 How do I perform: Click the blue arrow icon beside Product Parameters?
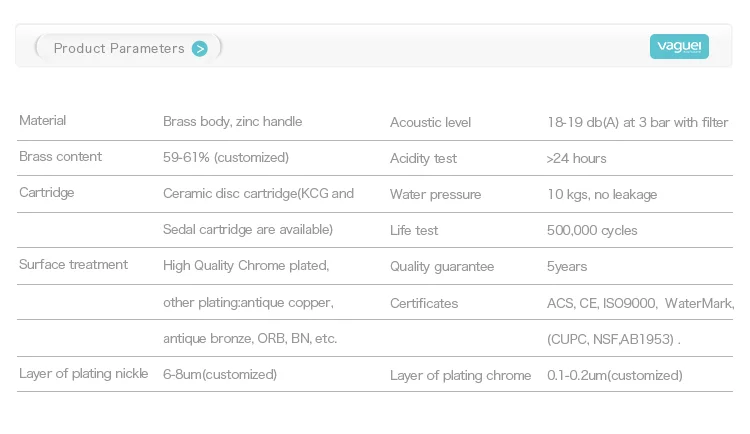(x=200, y=48)
